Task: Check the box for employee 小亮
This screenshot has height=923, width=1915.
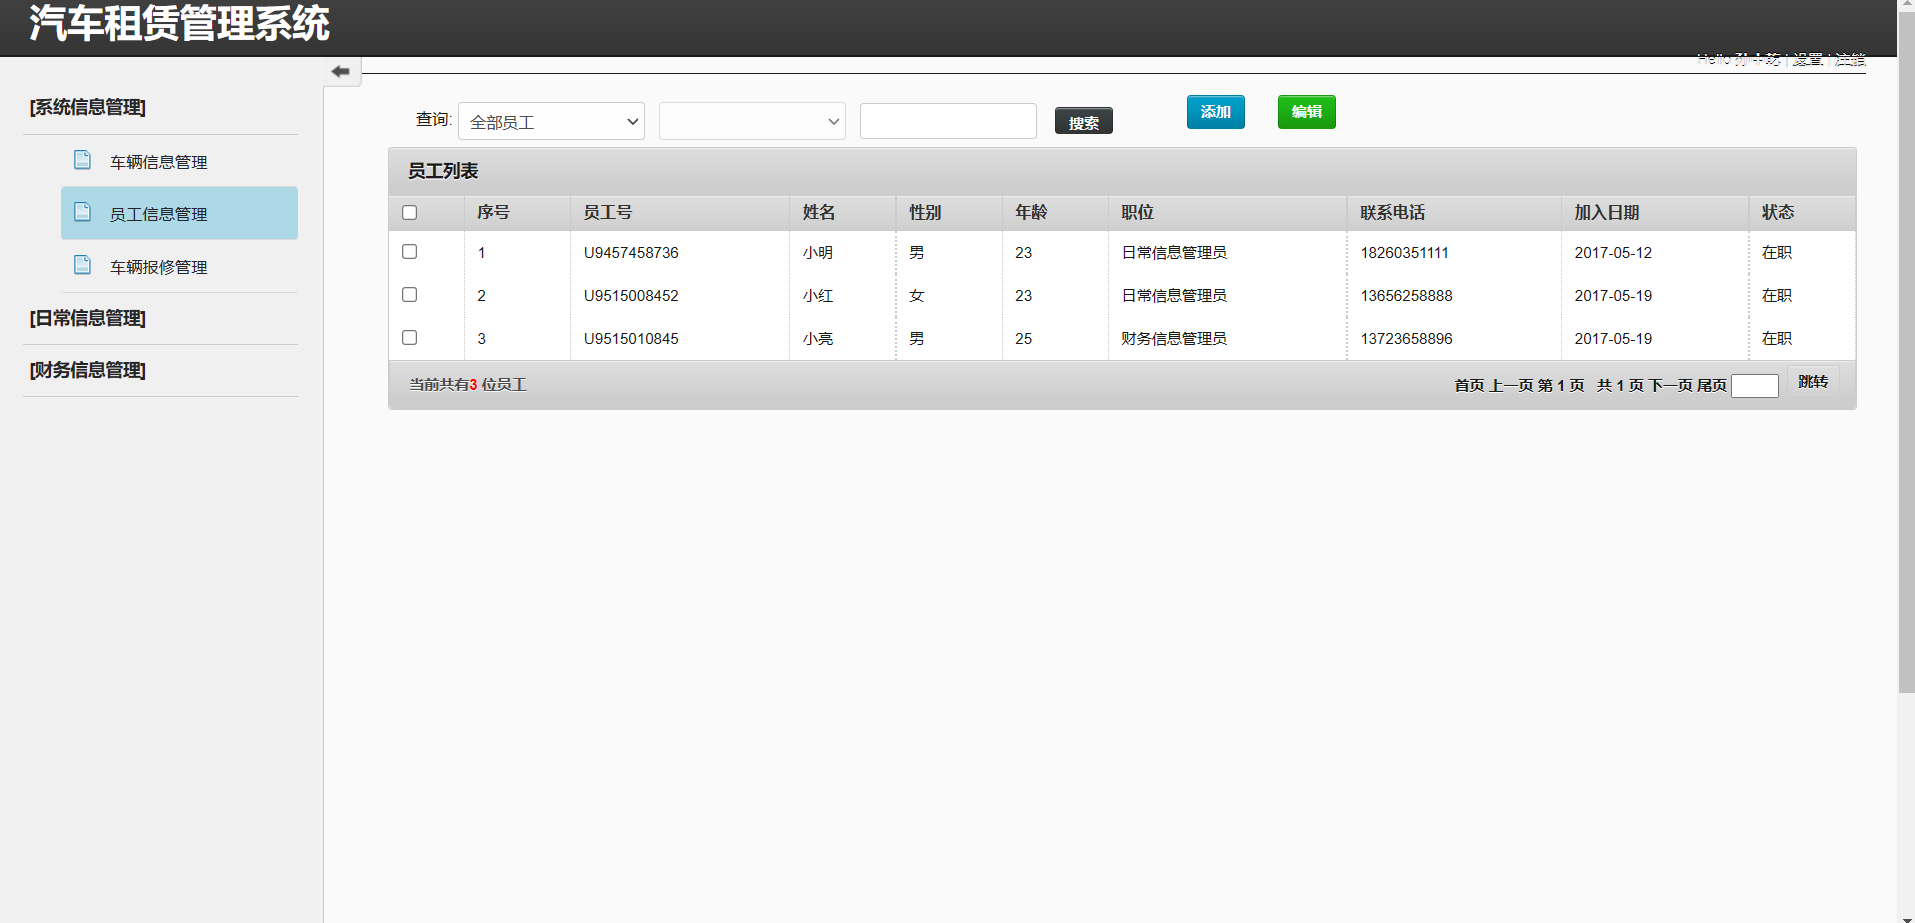Action: (409, 337)
